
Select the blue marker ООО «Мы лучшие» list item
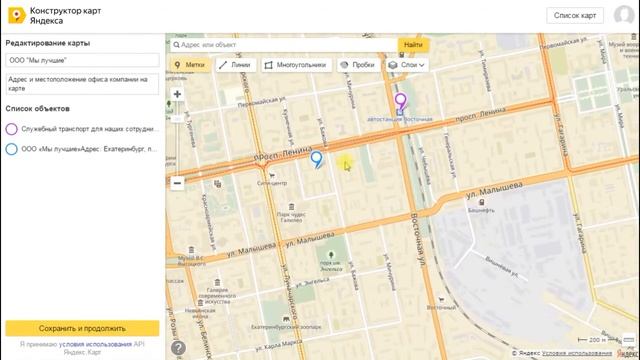[82, 149]
